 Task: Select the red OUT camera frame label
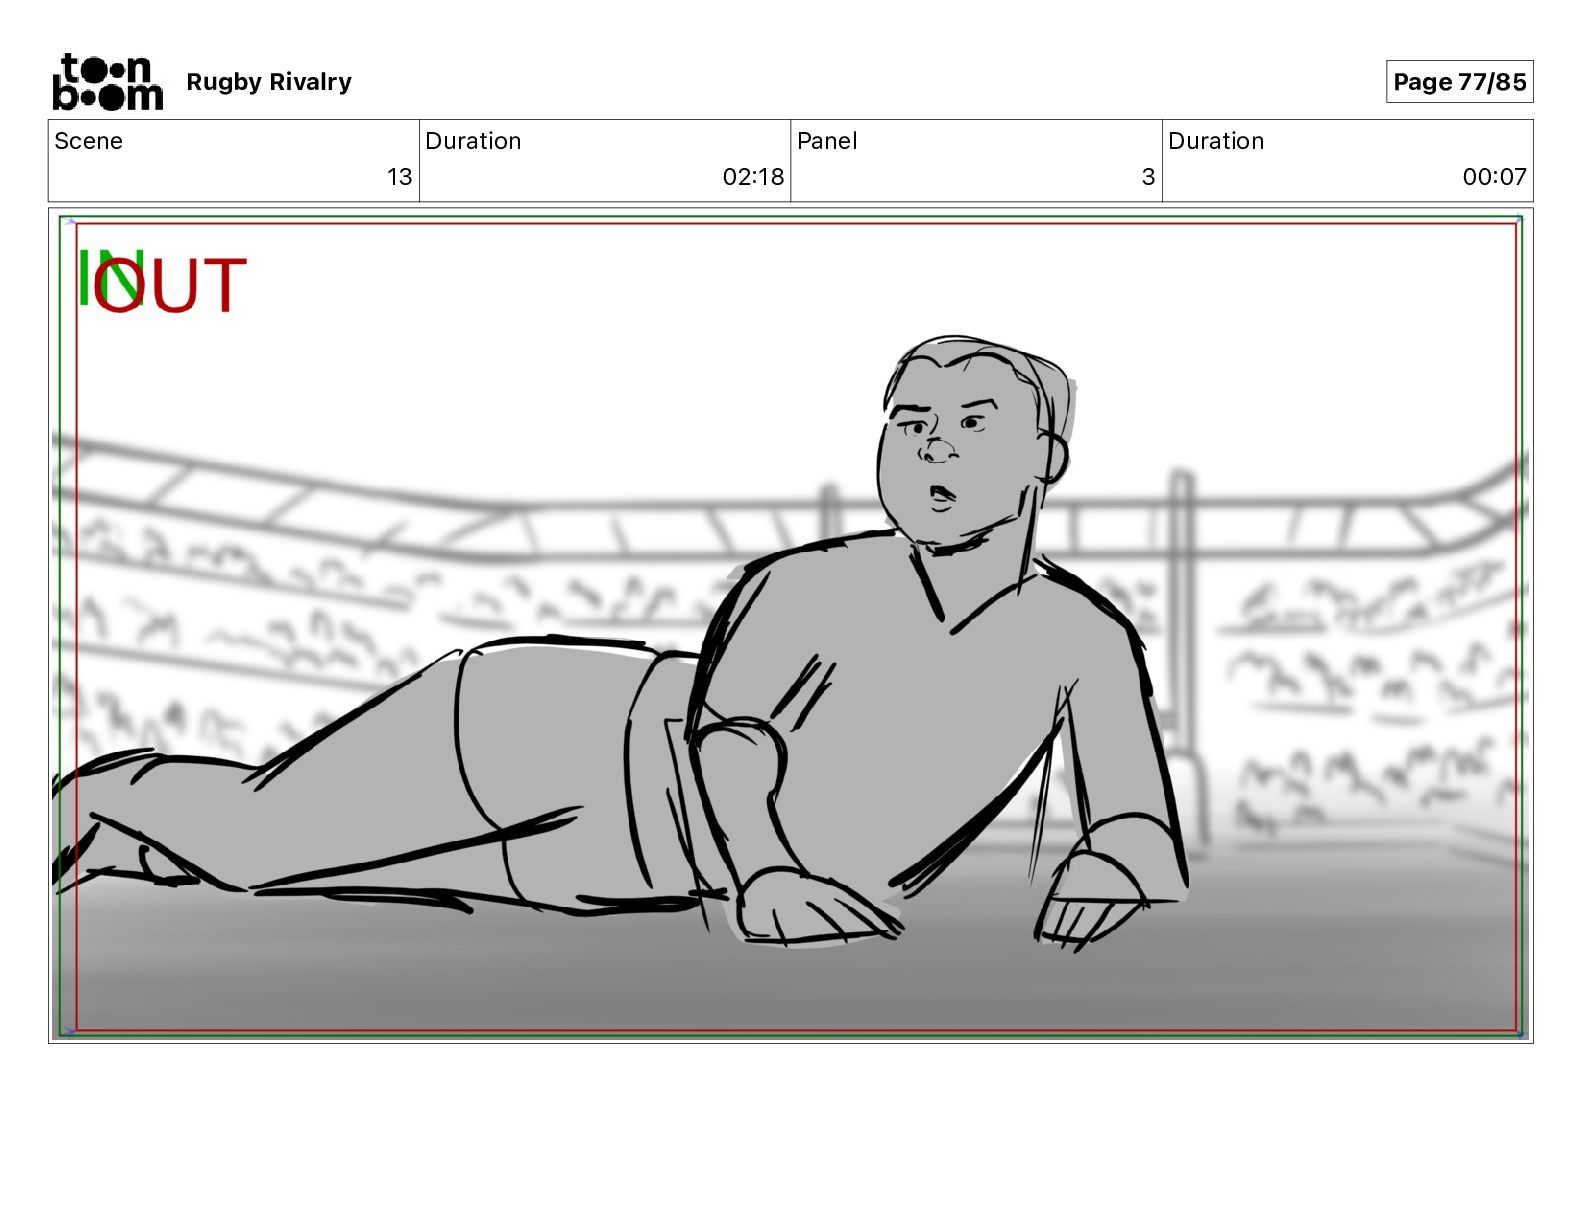pyautogui.click(x=170, y=285)
